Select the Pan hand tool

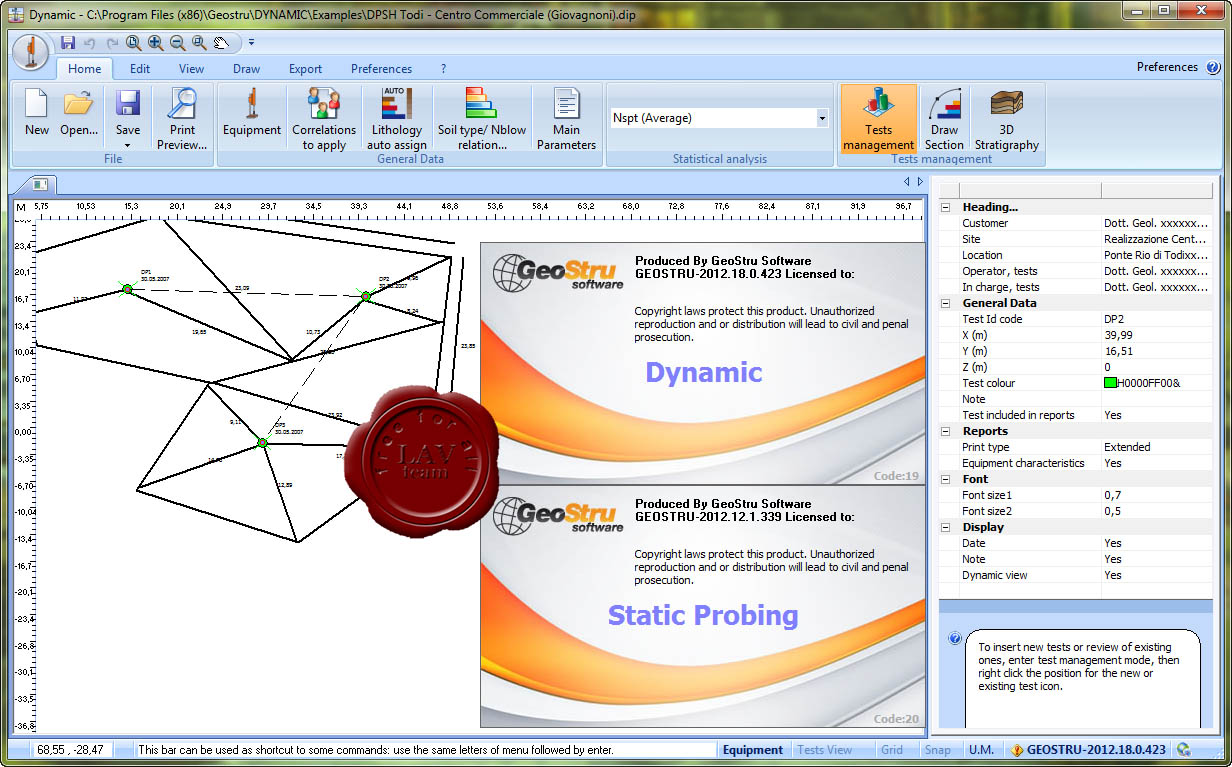pos(221,42)
